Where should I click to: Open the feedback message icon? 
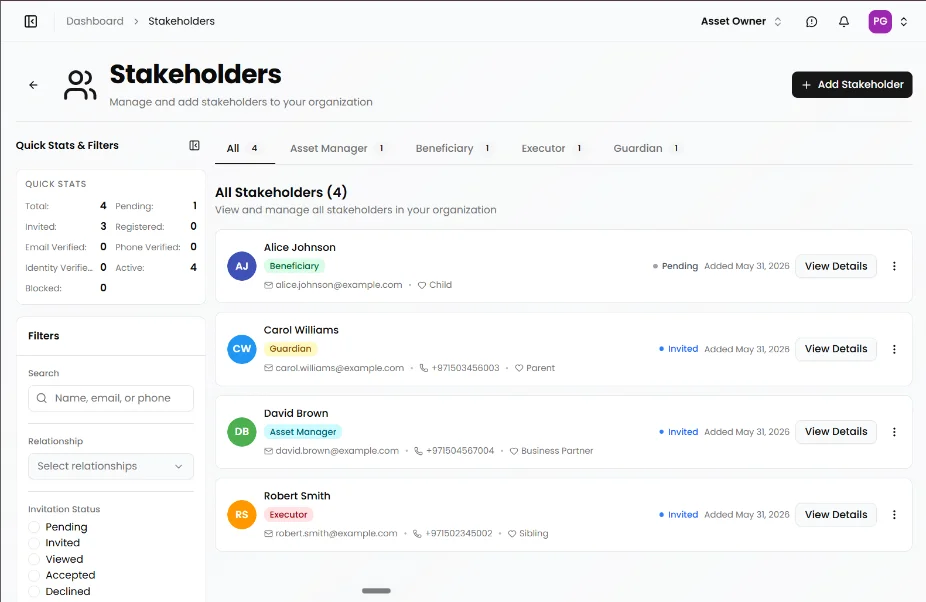point(811,21)
